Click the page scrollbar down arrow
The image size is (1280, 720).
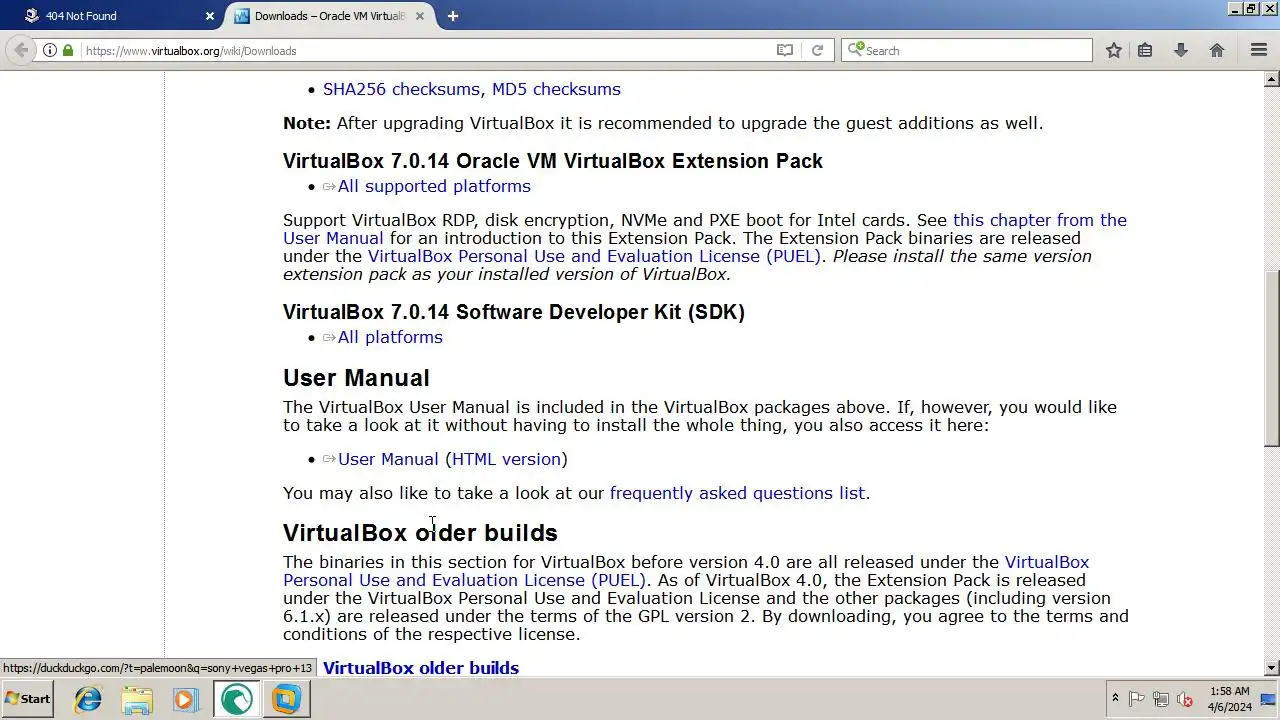1272,668
